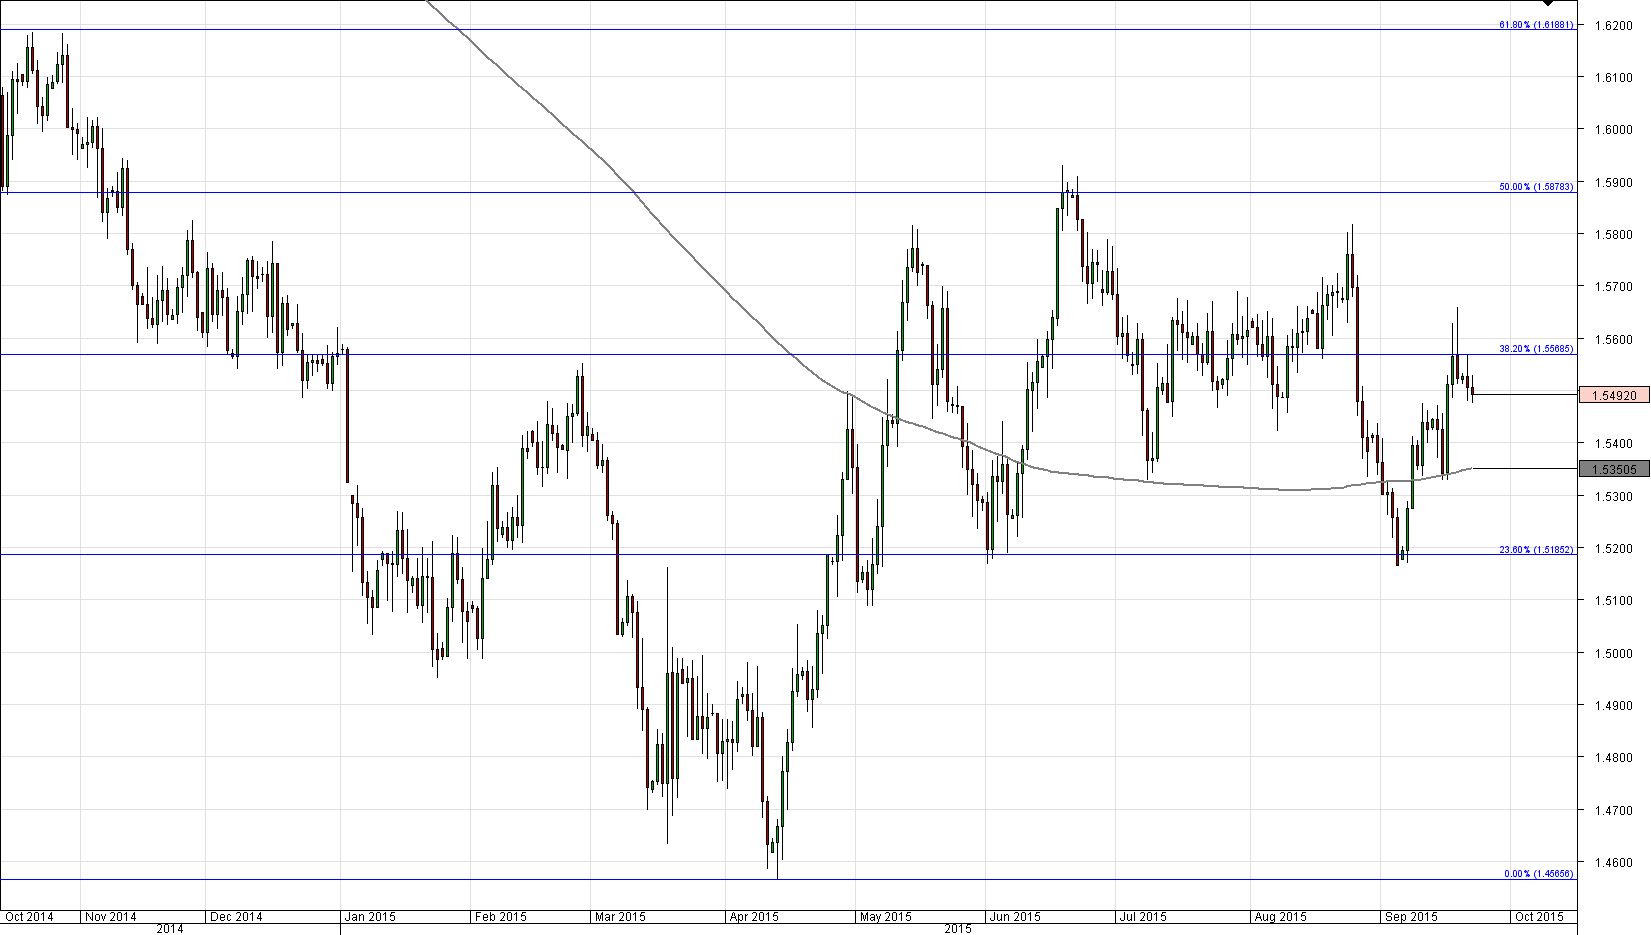
Task: Click the 1.4700 price axis label
Action: click(1613, 810)
